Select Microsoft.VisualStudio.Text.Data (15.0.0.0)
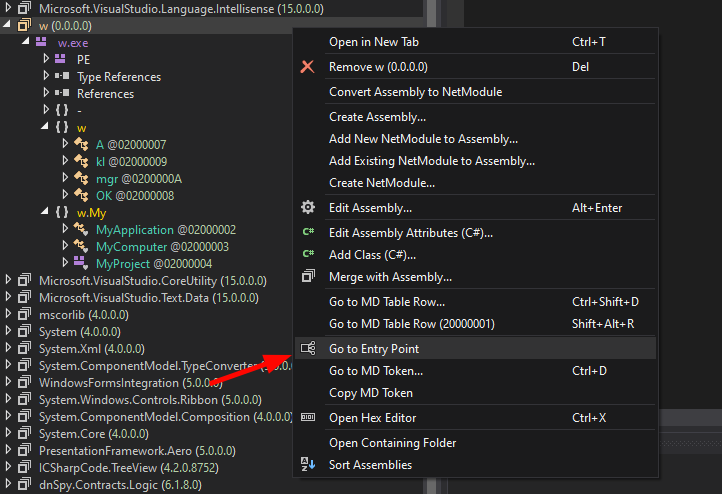 tap(149, 298)
